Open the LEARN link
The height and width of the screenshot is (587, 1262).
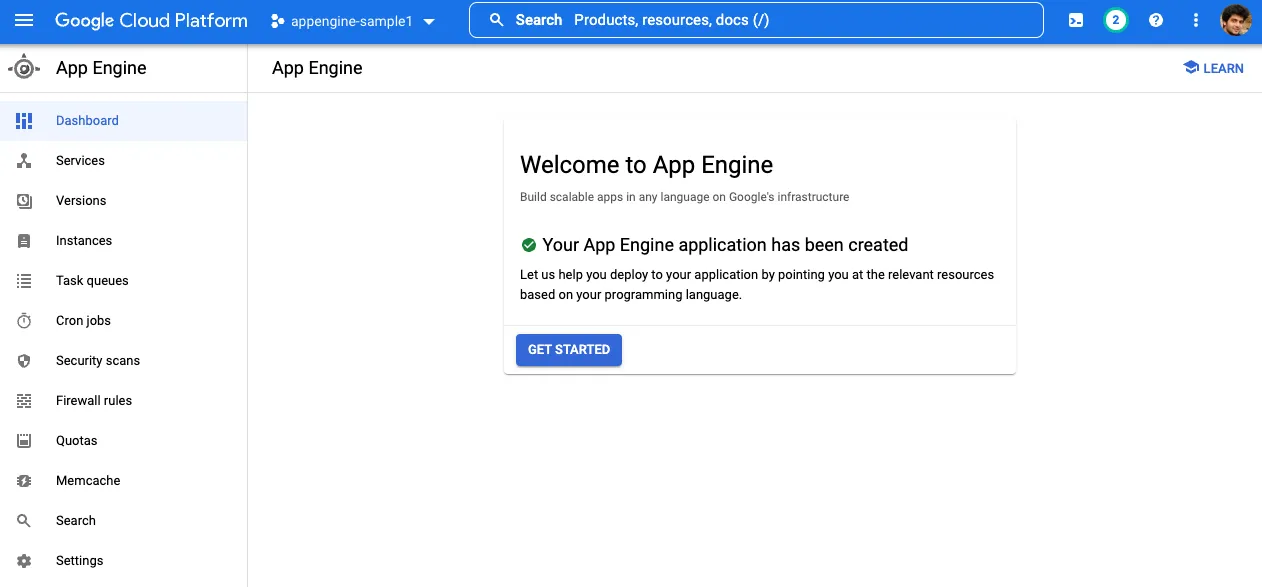[x=1213, y=67]
